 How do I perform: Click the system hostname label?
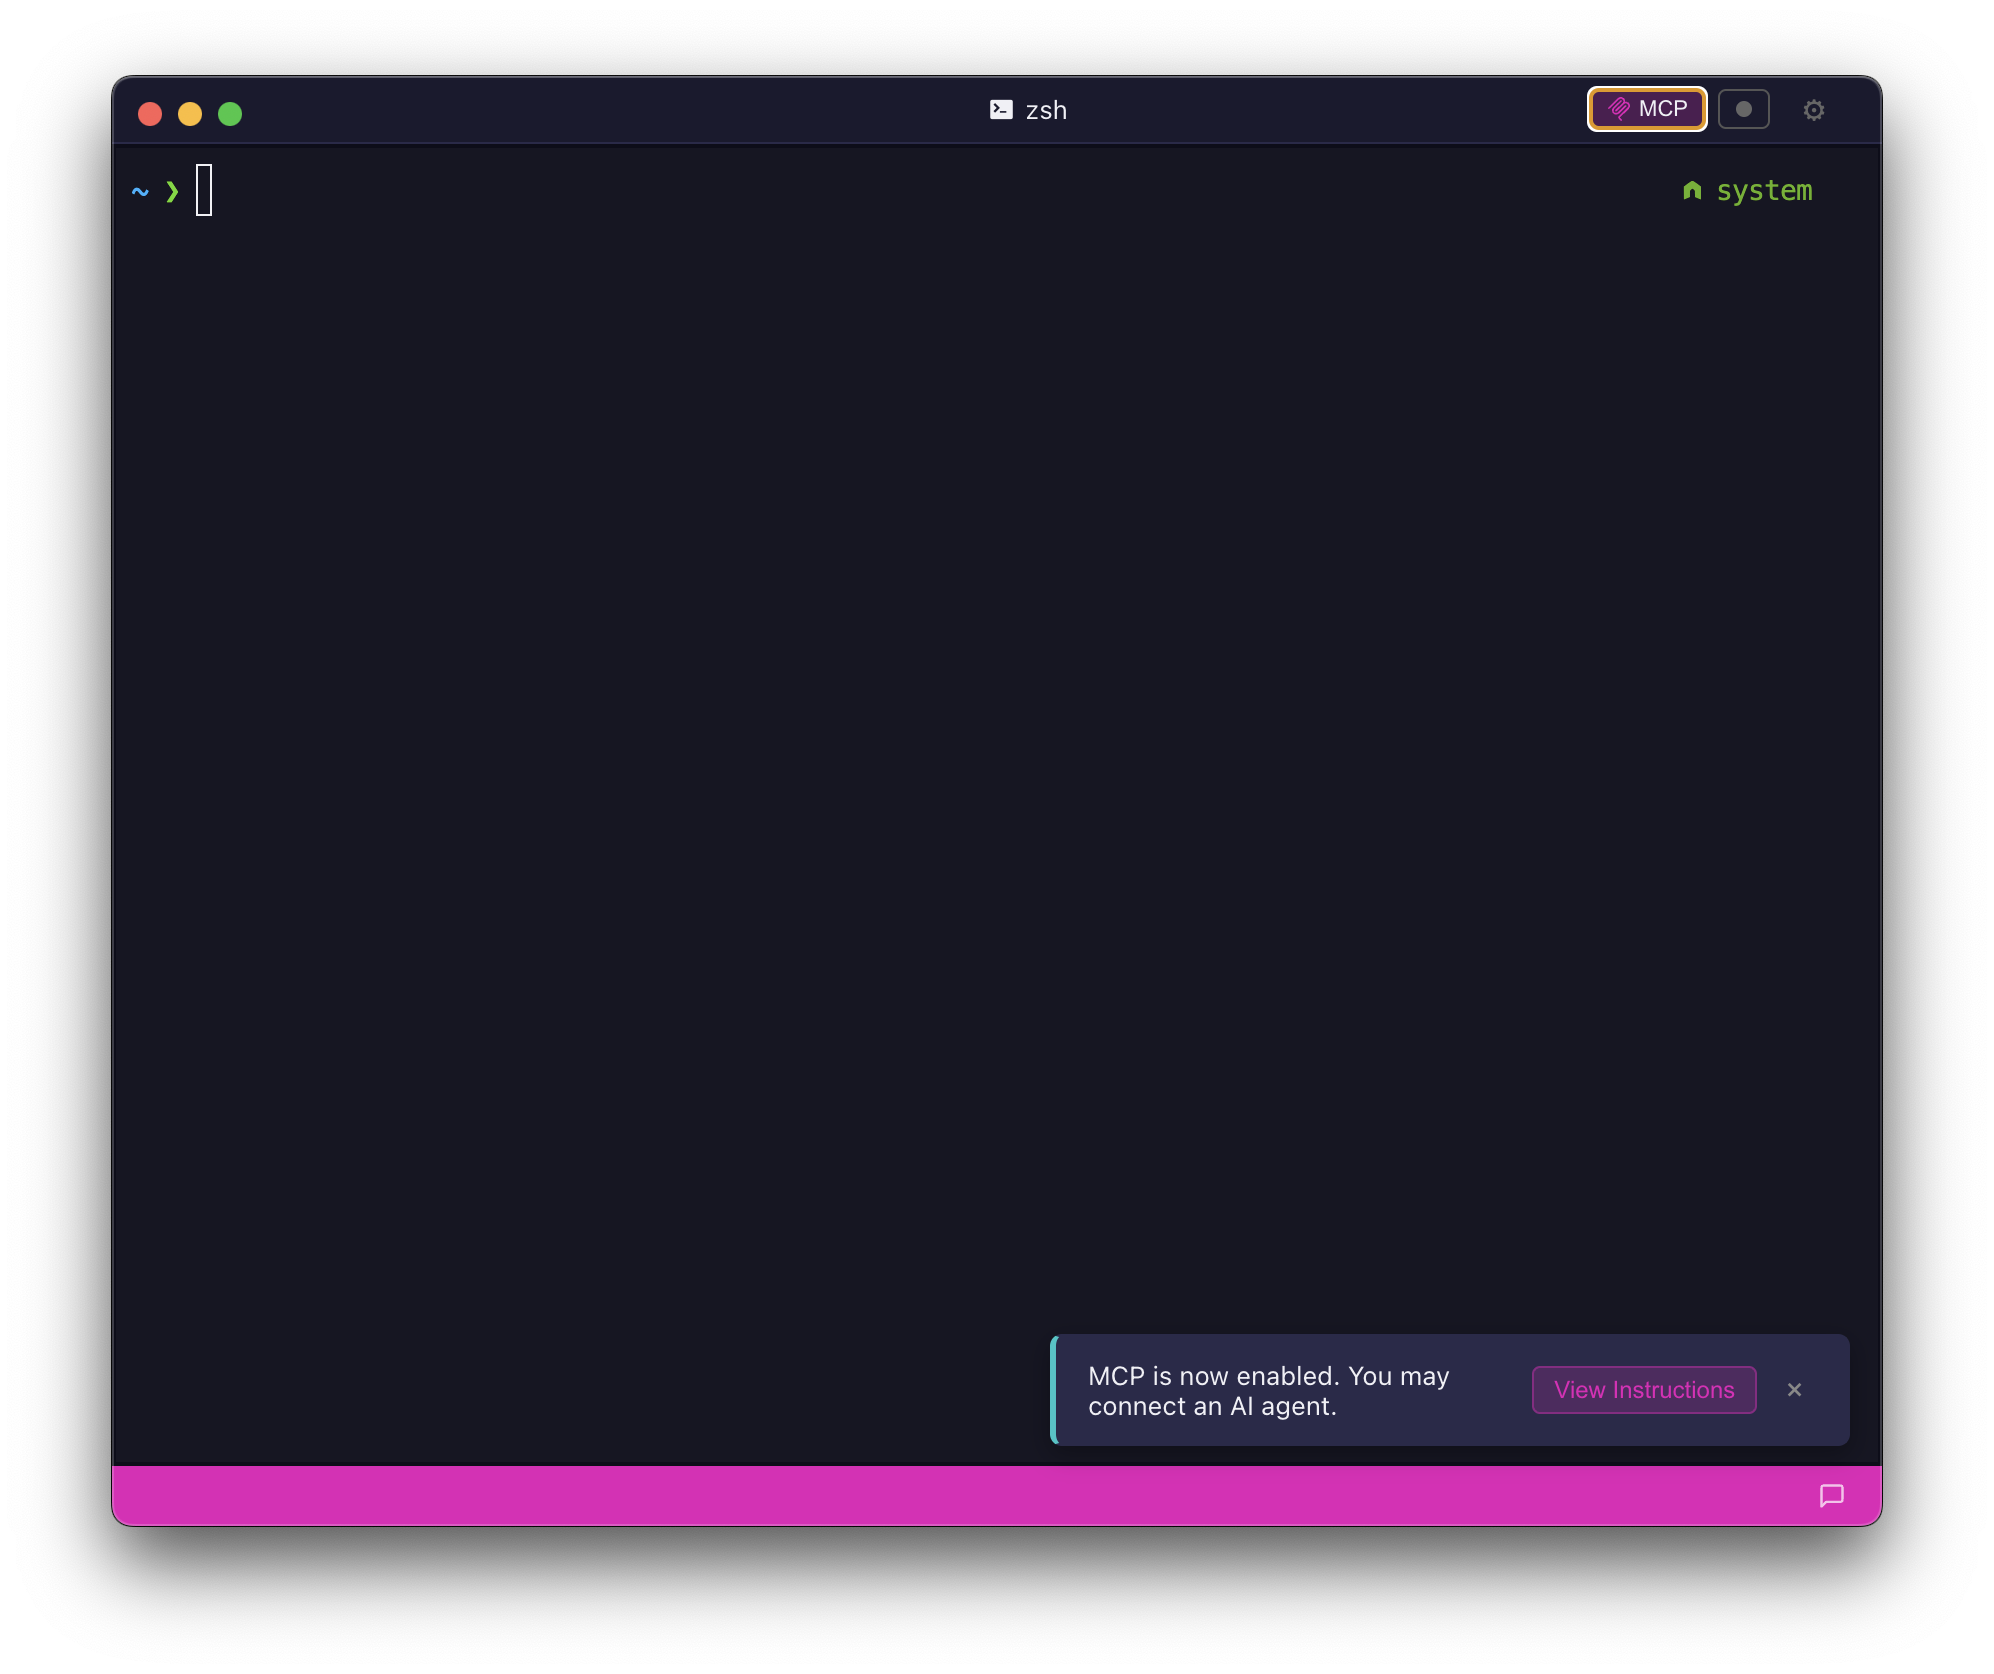coord(1765,191)
